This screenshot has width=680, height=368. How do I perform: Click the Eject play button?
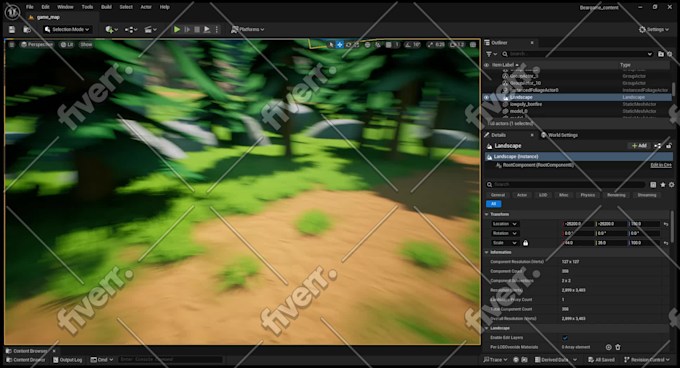click(x=207, y=29)
